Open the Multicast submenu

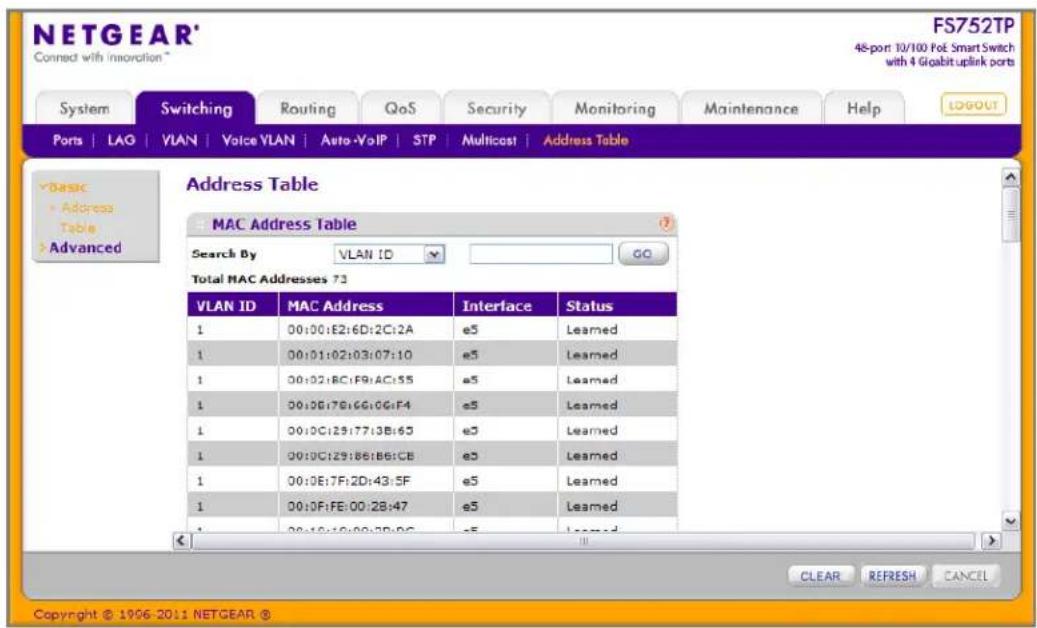[x=489, y=140]
